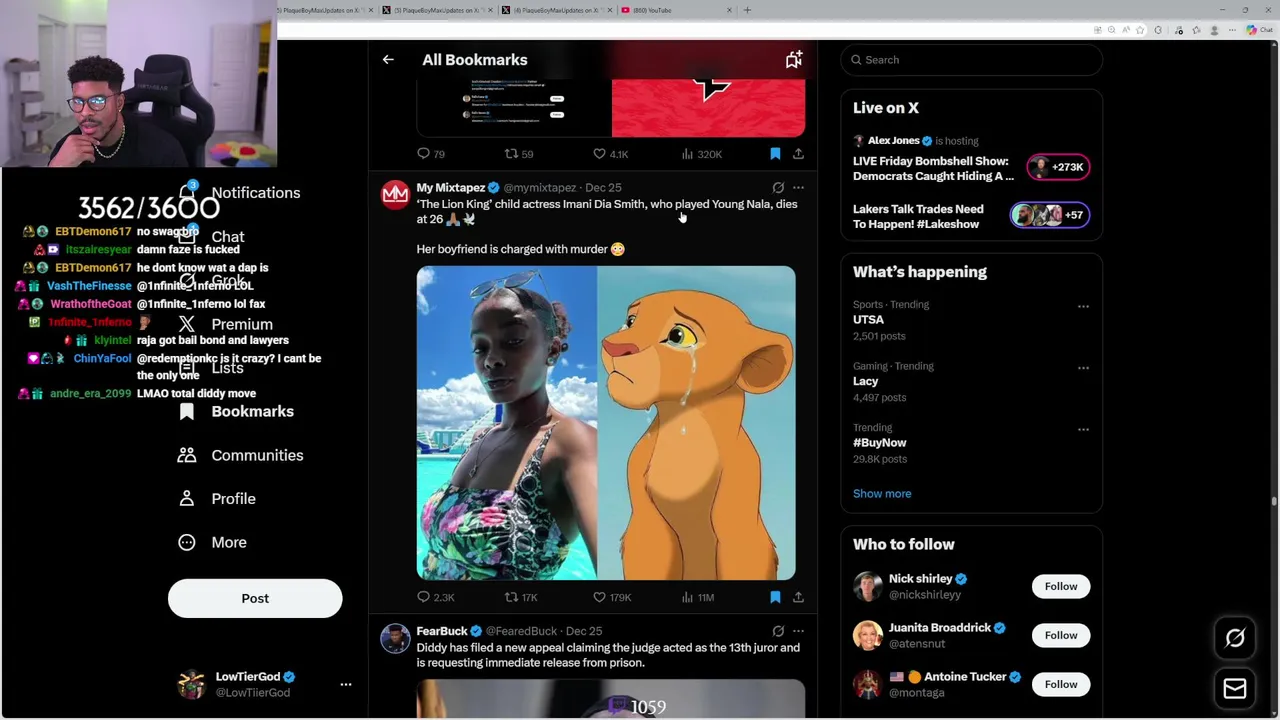1280x720 pixels.
Task: Open more options on the My Mixtapez post
Action: coord(798,187)
